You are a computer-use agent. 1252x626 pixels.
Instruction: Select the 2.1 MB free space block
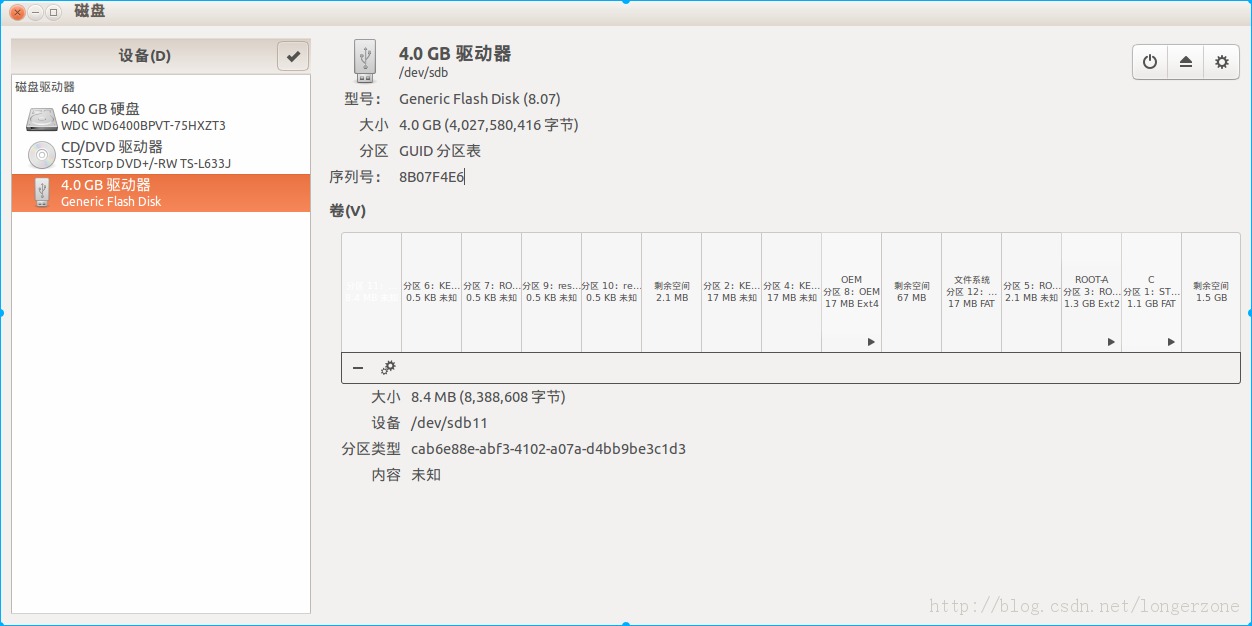click(672, 292)
